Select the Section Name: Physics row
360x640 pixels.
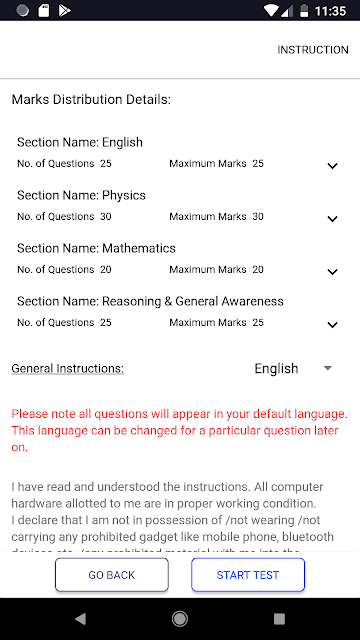point(177,207)
